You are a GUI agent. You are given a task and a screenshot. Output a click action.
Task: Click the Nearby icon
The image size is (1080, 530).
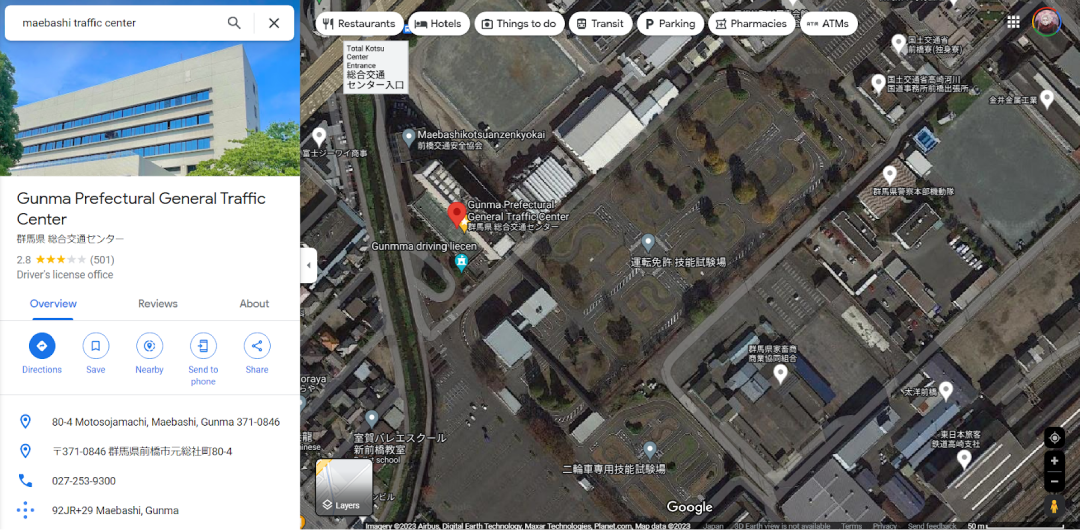[x=149, y=346]
